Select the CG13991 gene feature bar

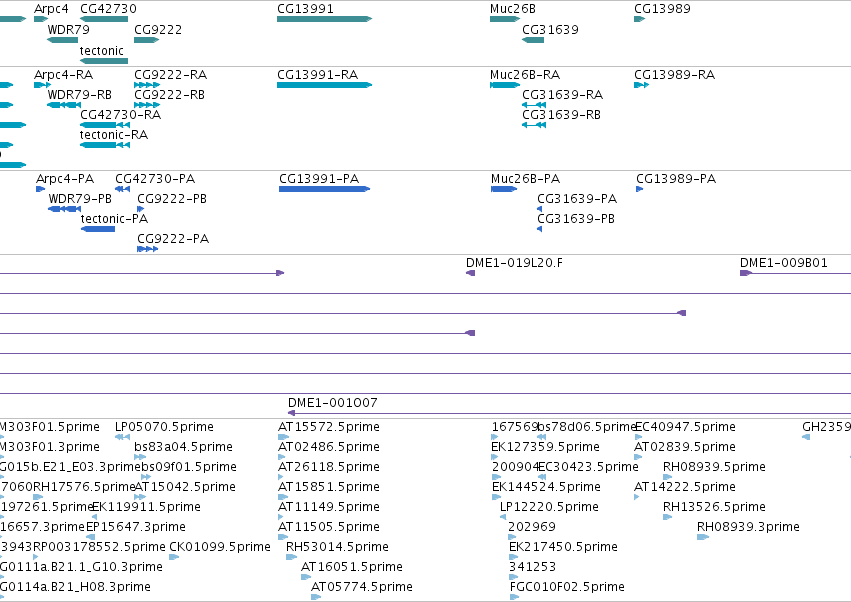tap(324, 19)
